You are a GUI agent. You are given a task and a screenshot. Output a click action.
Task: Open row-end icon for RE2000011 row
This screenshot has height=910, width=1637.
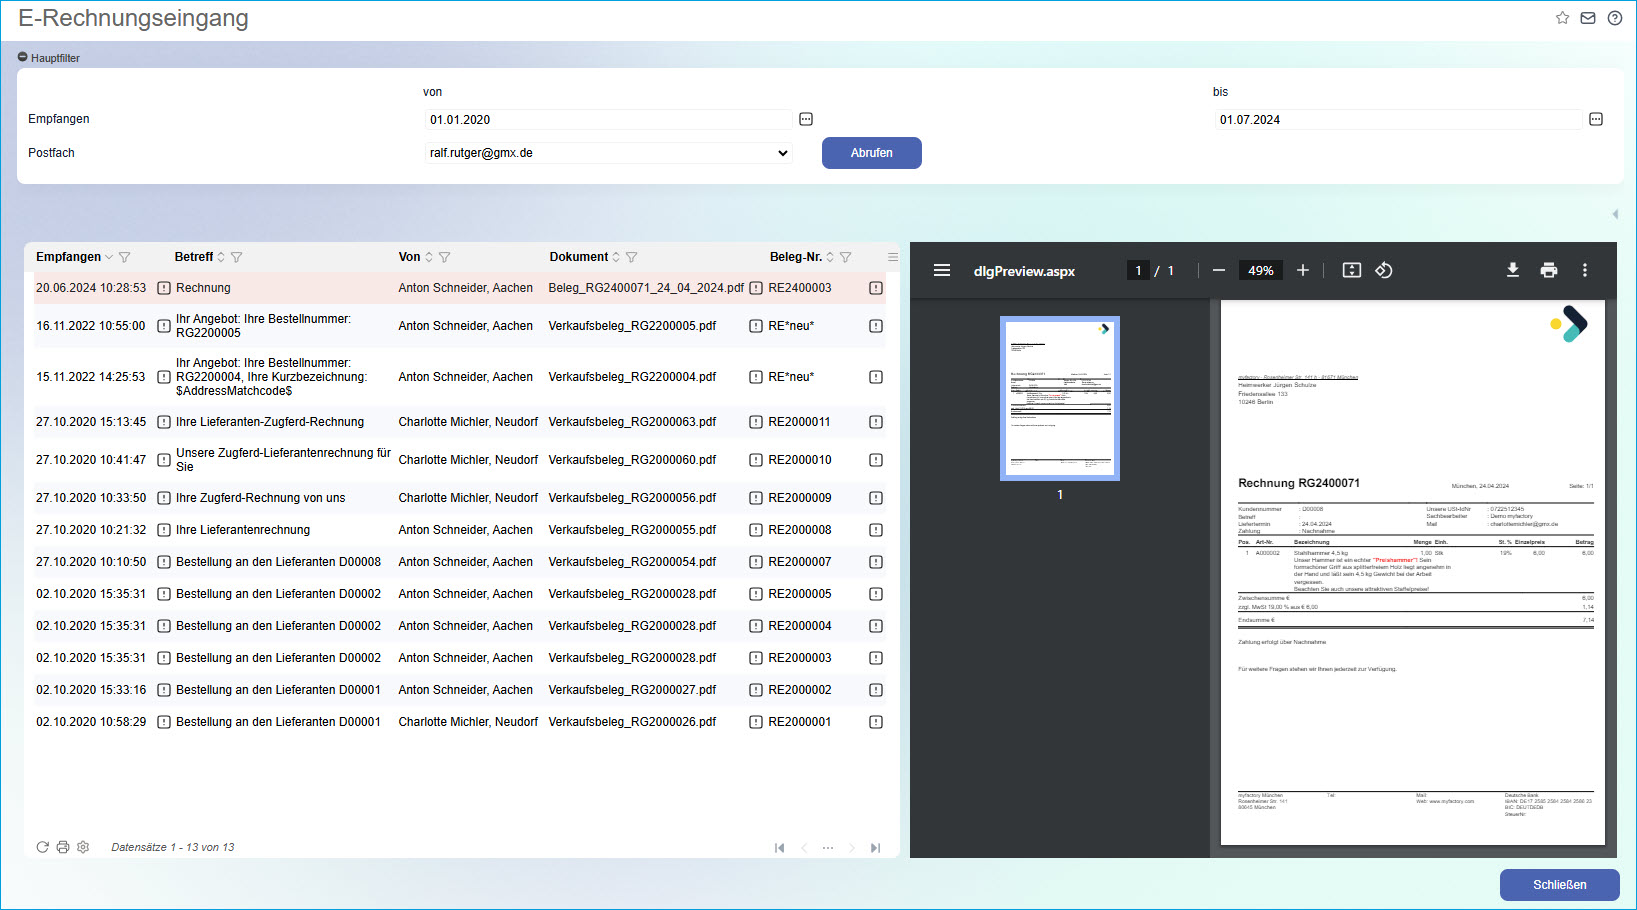(x=876, y=422)
